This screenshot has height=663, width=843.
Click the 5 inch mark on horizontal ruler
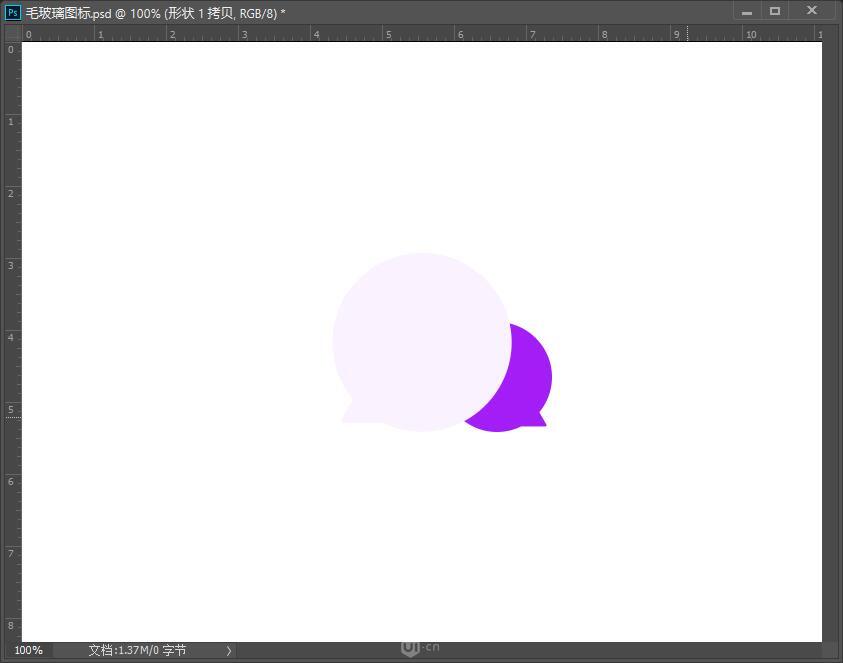[x=389, y=33]
